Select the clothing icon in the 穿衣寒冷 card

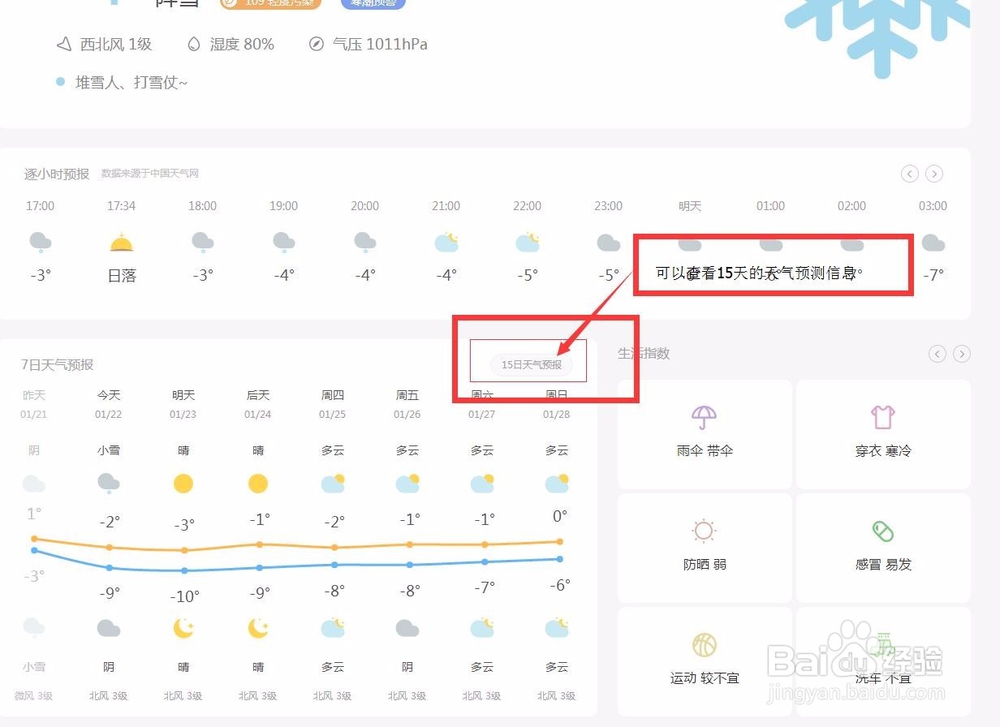[883, 418]
